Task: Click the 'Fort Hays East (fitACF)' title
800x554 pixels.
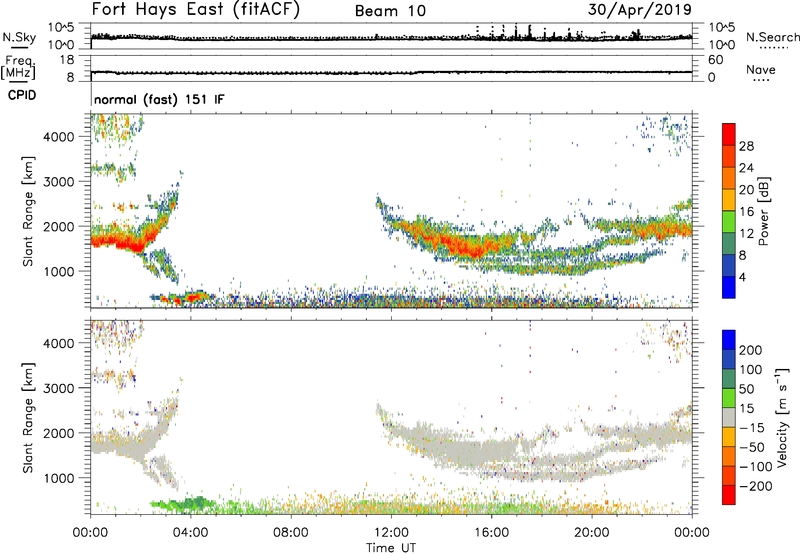Action: (196, 10)
